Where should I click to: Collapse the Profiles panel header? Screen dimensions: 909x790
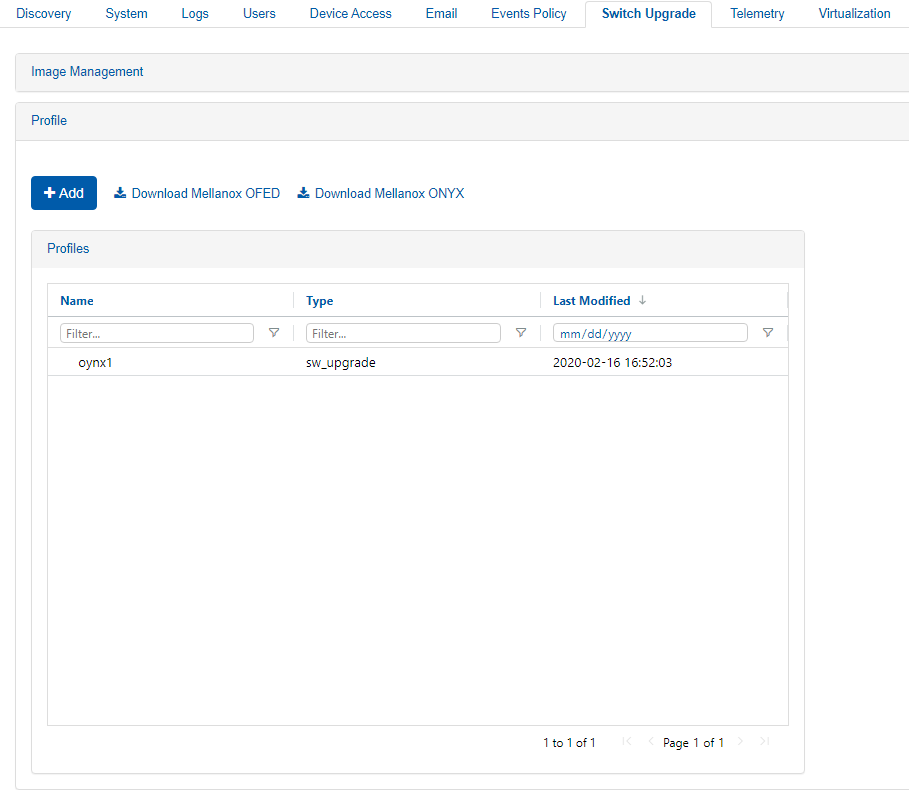point(68,249)
